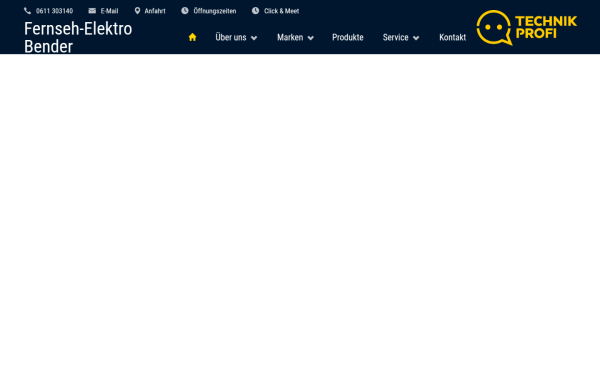Click the E-Mail link
This screenshot has height=375, width=600.
[109, 11]
